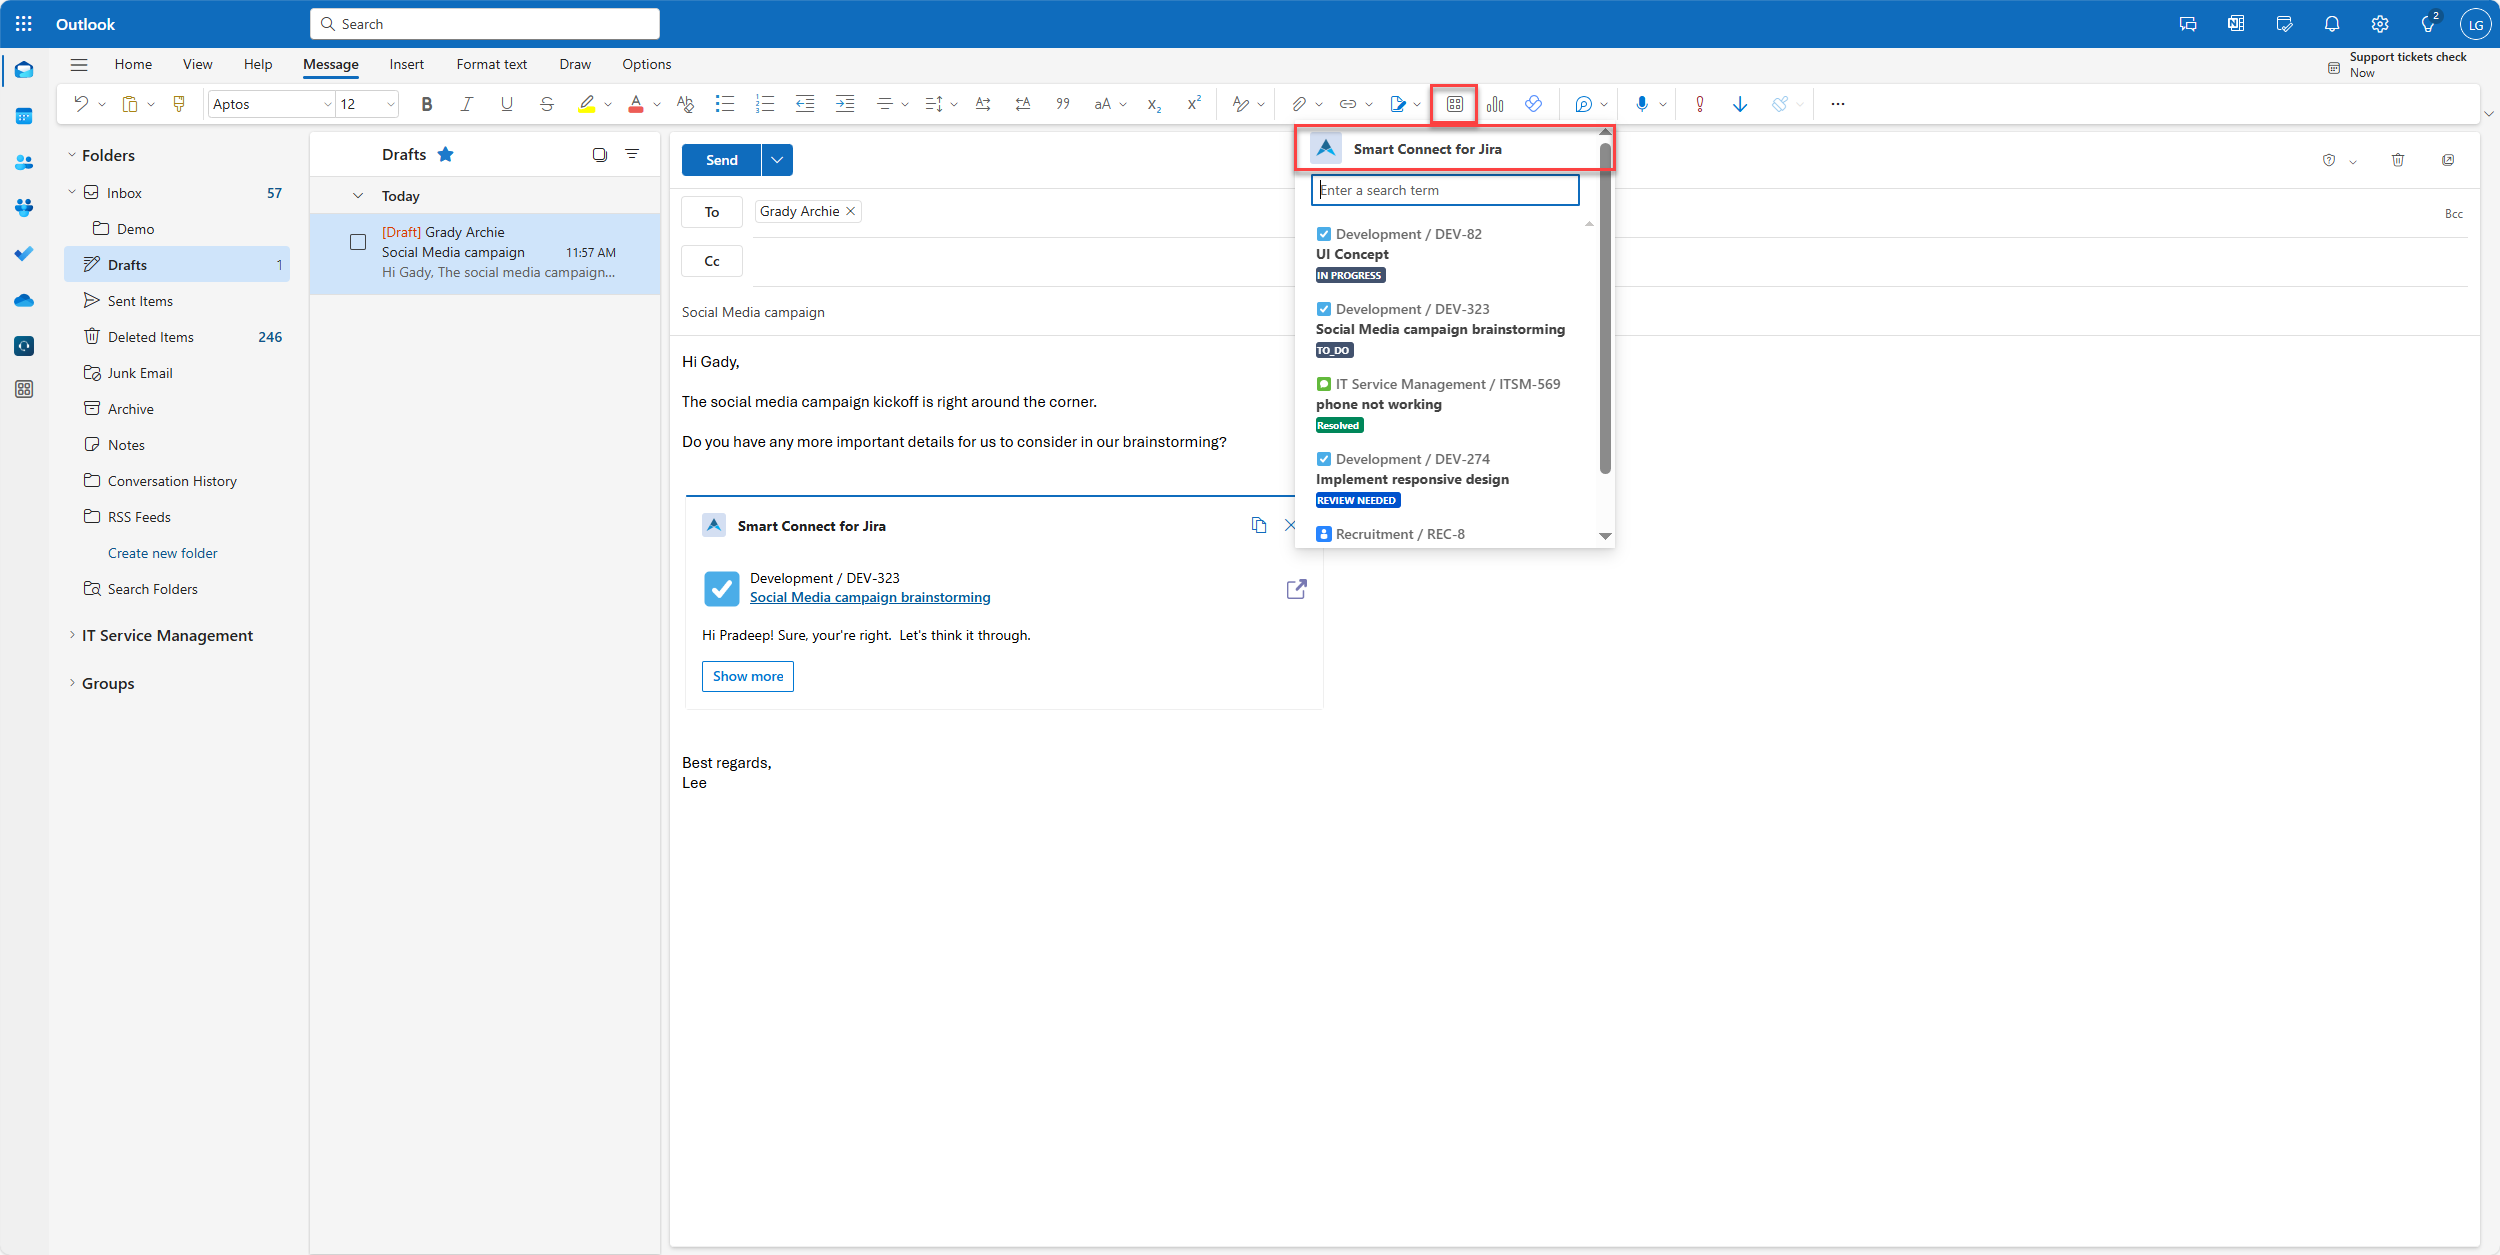Open Settings gear icon
Image resolution: width=2500 pixels, height=1255 pixels.
click(2380, 24)
